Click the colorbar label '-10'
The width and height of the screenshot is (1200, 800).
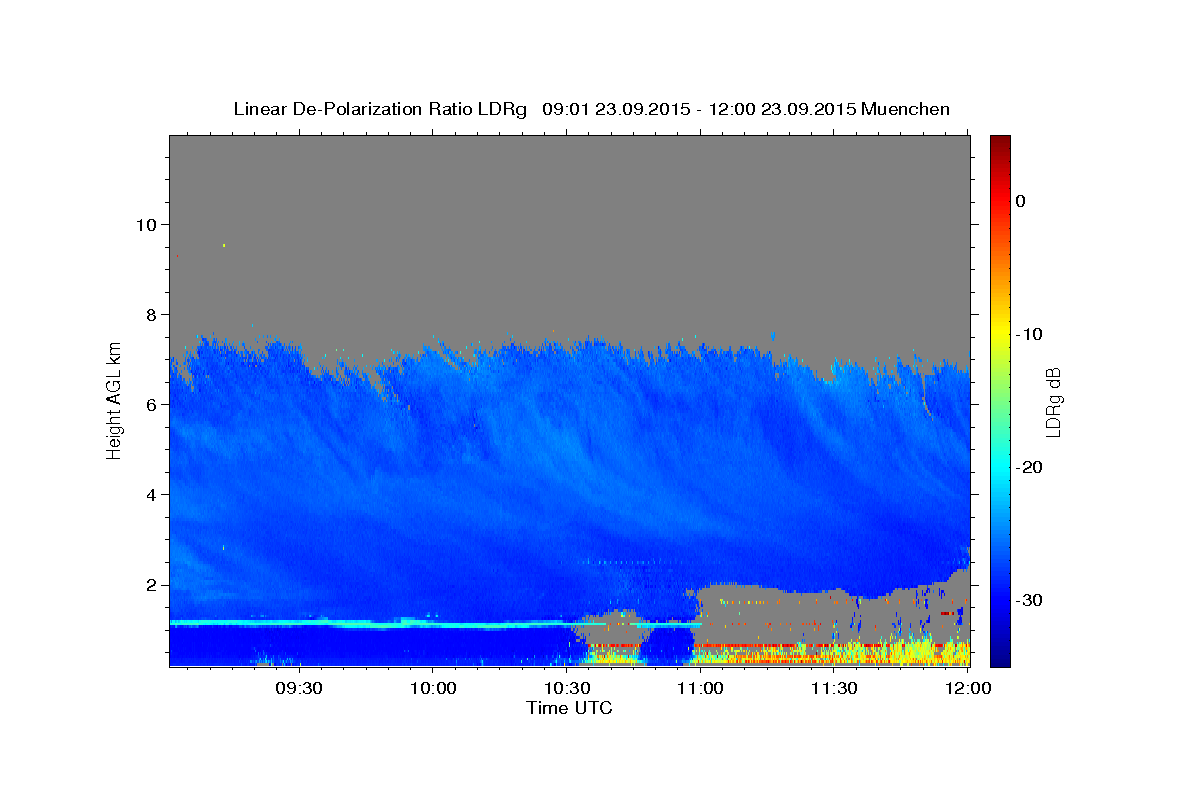tap(1030, 334)
